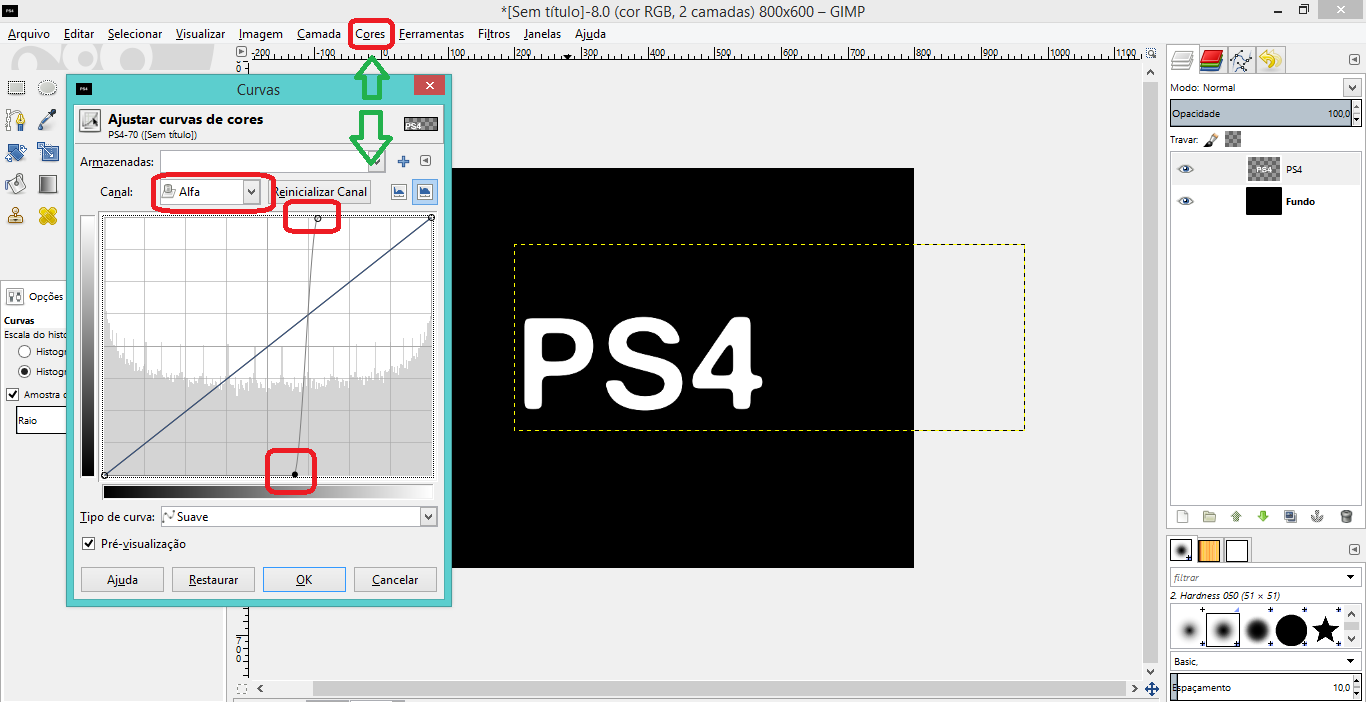Open the Cores menu
This screenshot has width=1366, height=702.
pos(370,34)
